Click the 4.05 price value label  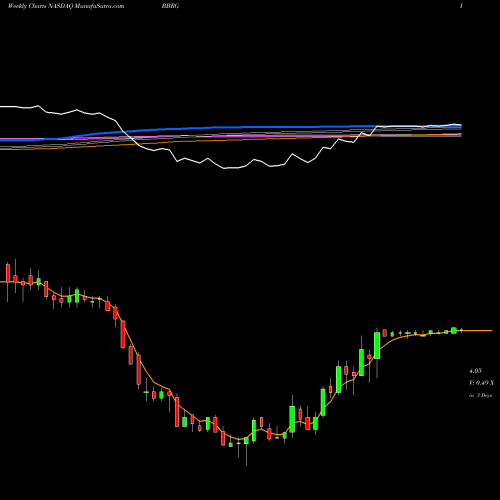click(x=475, y=371)
